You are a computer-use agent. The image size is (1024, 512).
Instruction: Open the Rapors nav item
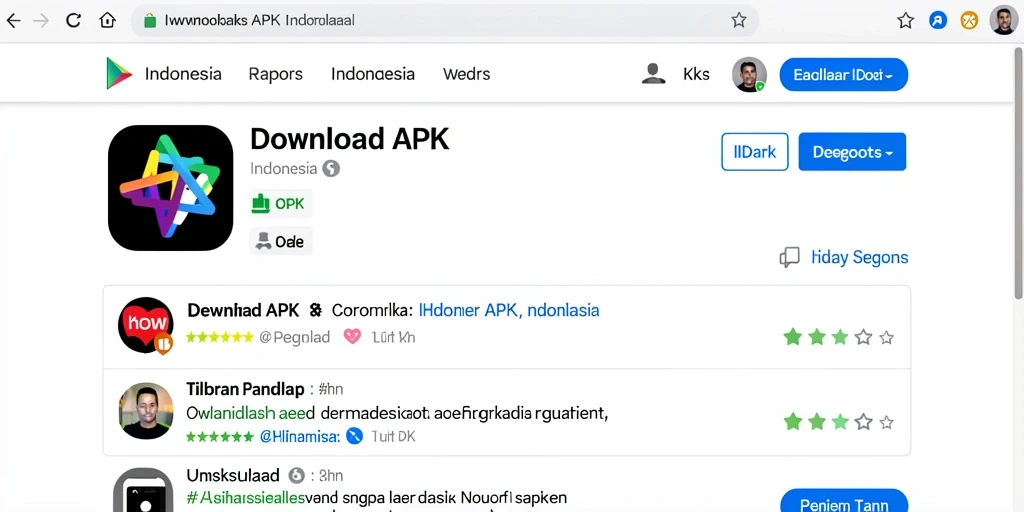(276, 74)
